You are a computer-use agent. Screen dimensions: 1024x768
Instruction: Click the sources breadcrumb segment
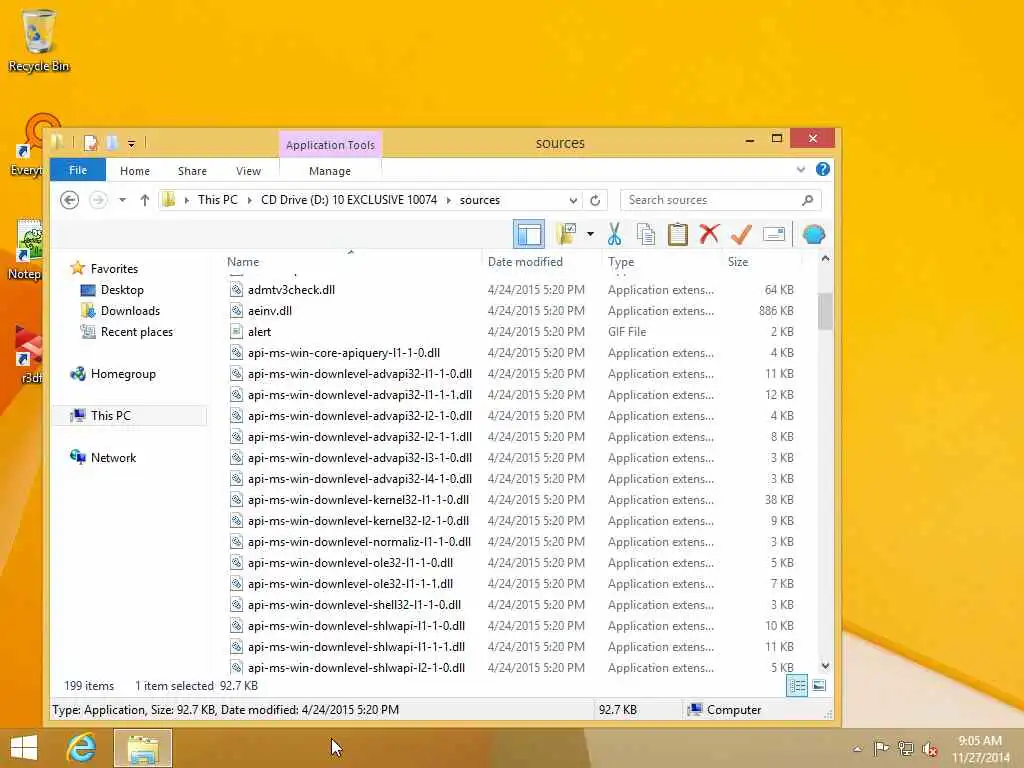pos(479,200)
